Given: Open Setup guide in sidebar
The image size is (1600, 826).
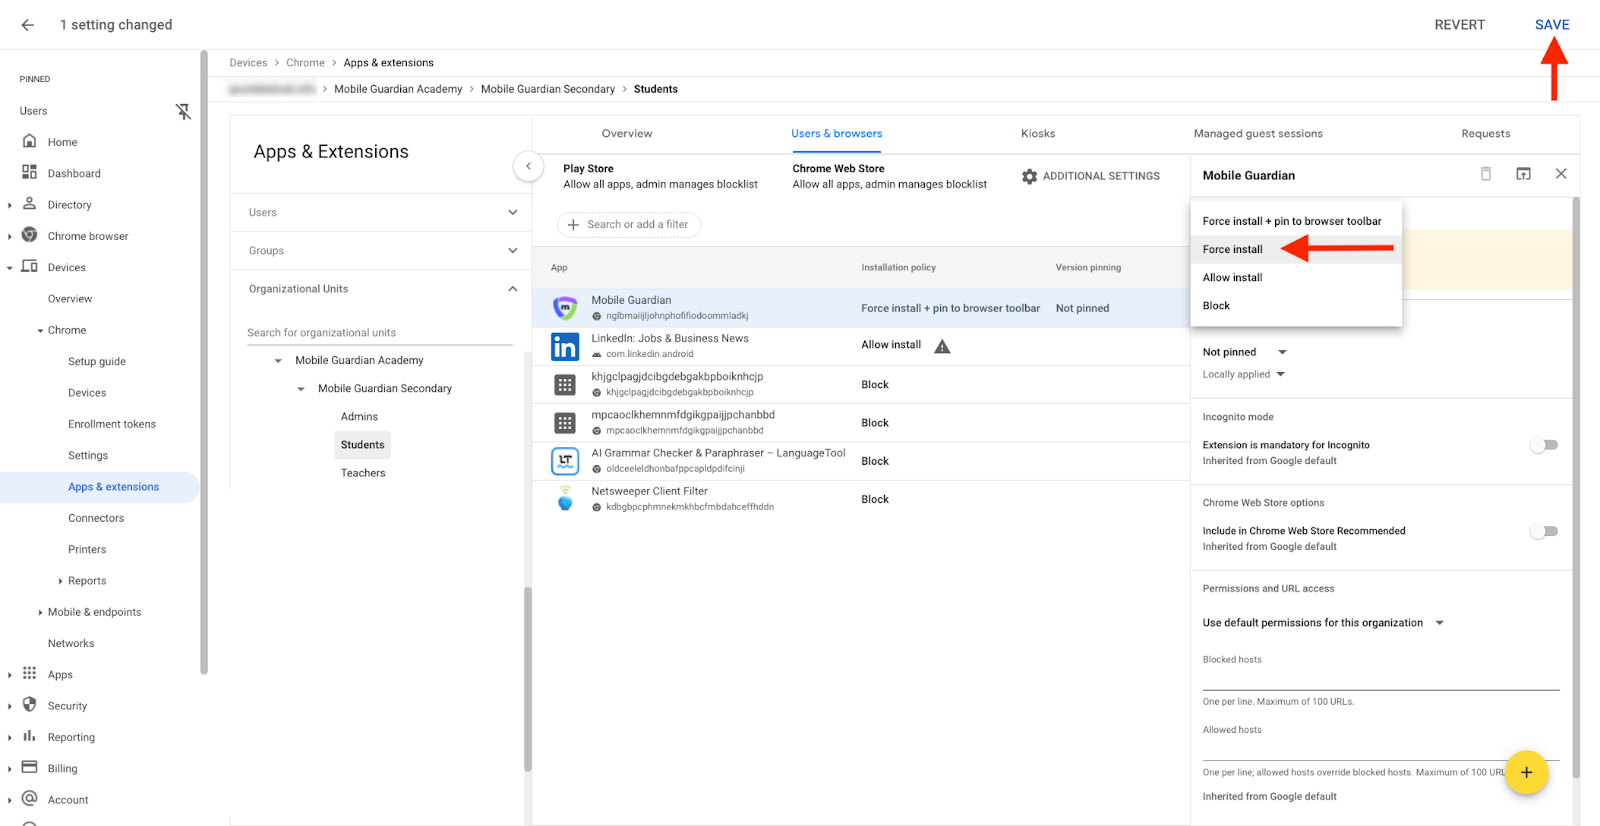Looking at the screenshot, I should 97,362.
